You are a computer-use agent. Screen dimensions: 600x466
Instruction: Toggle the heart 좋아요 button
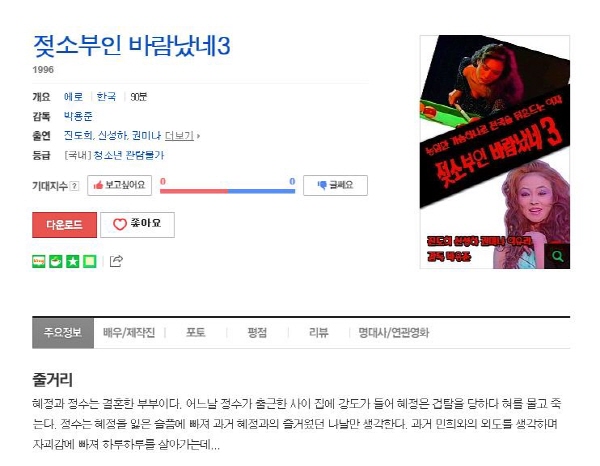click(137, 225)
